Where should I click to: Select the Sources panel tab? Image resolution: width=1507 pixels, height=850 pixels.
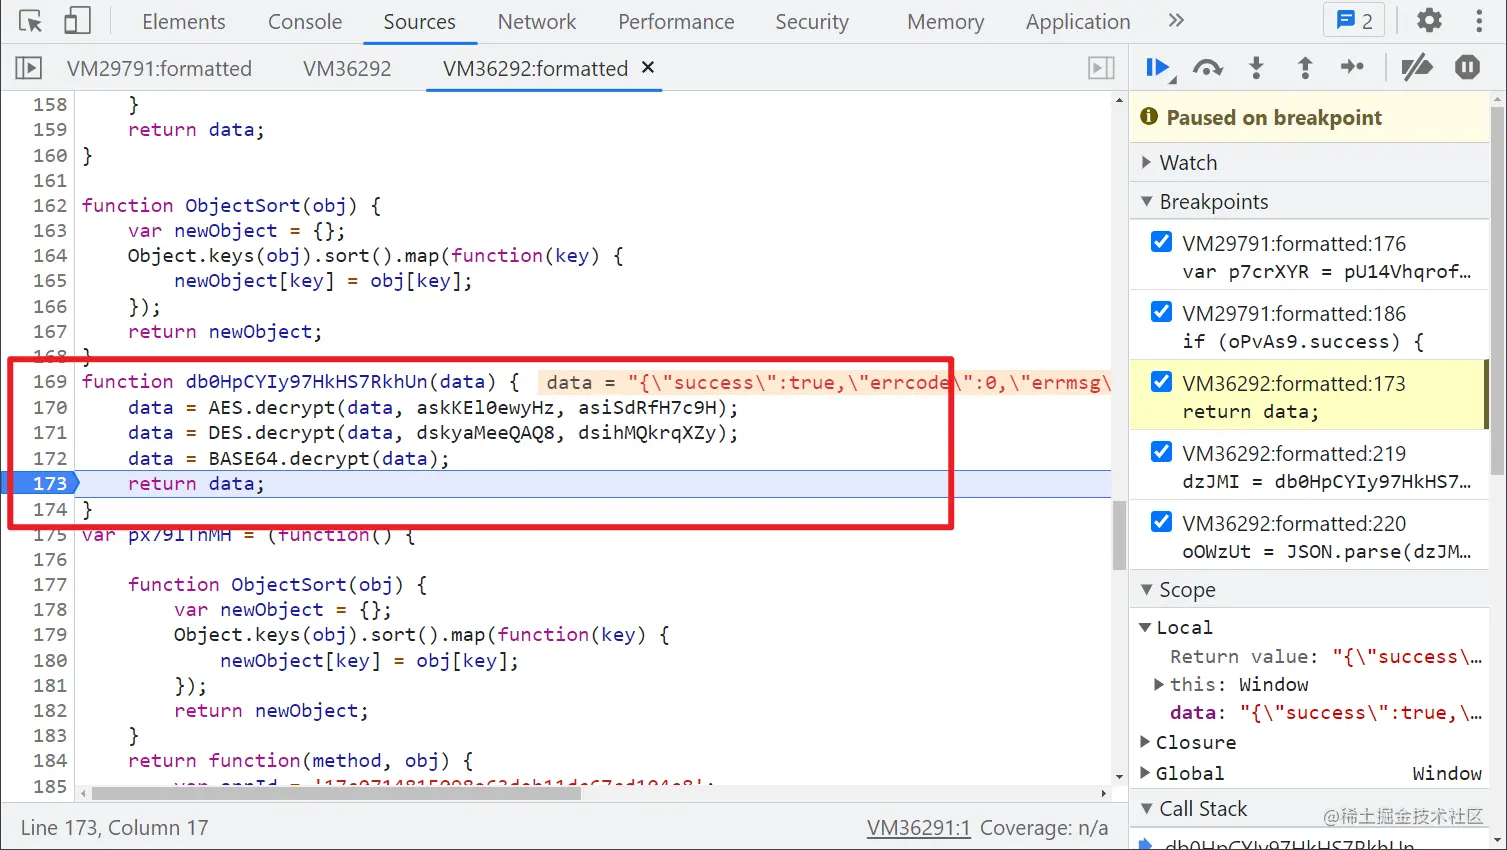[420, 21]
